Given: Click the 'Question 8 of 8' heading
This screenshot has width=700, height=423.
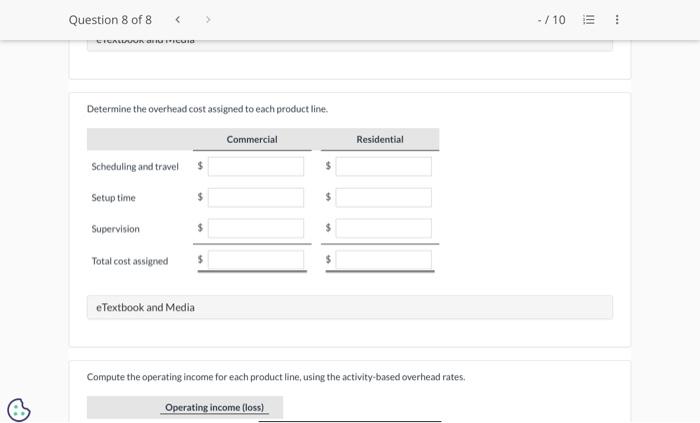Looking at the screenshot, I should pos(110,20).
